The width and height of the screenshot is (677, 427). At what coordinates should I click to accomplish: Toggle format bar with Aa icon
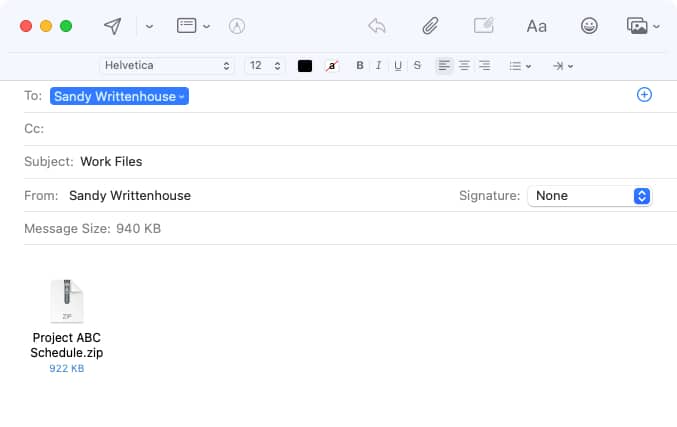tap(537, 27)
